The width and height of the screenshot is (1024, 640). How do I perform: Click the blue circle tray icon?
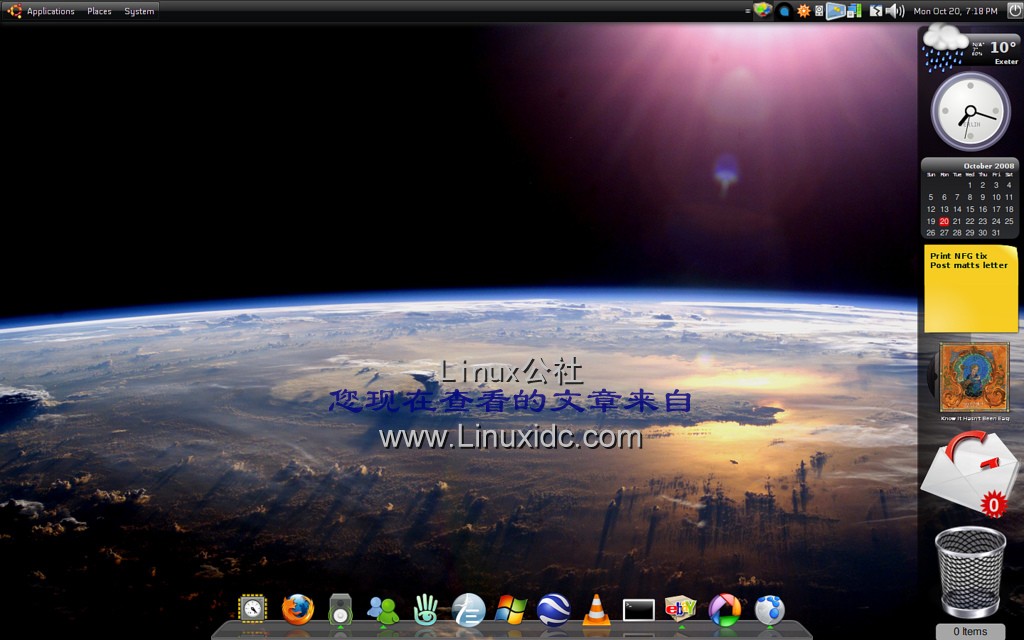click(785, 11)
